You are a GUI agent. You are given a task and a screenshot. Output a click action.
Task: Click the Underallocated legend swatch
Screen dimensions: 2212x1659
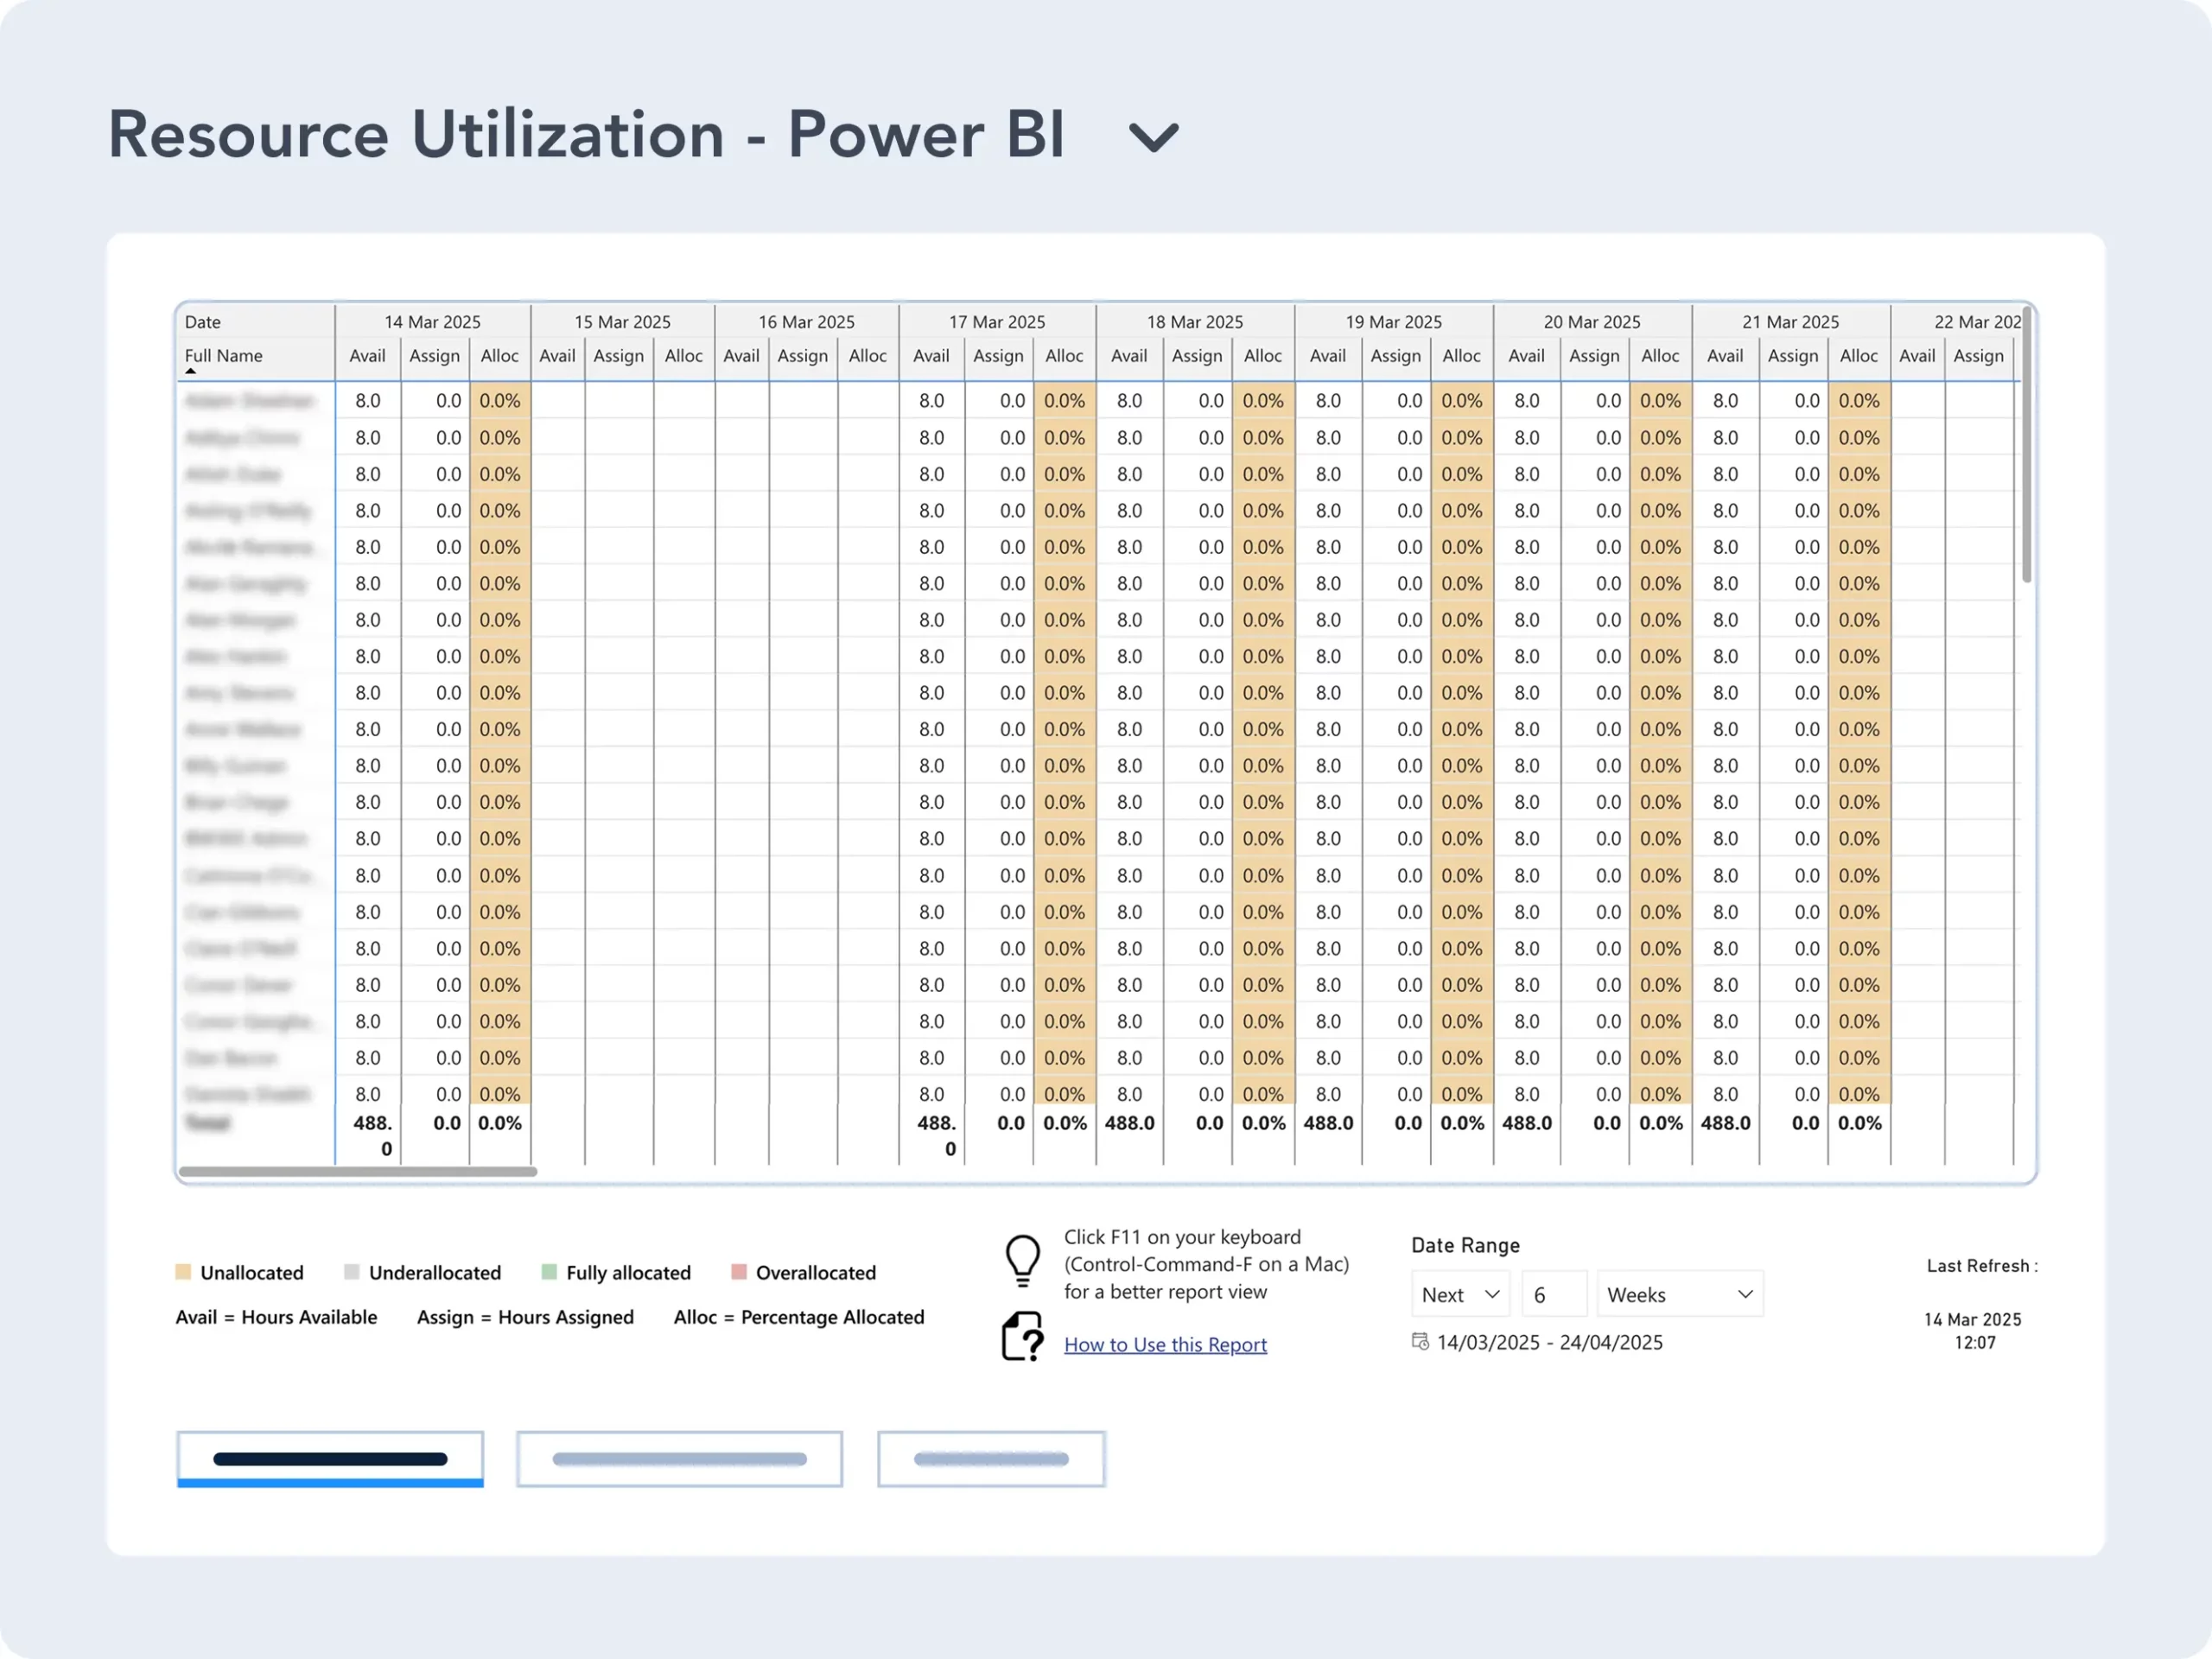tap(351, 1272)
